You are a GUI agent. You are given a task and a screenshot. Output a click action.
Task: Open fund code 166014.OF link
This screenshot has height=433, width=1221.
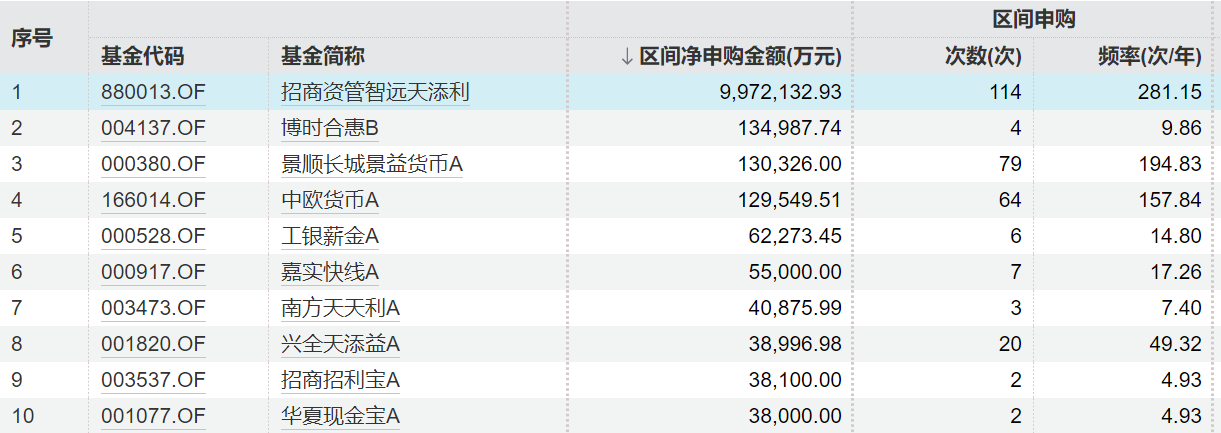pos(153,200)
